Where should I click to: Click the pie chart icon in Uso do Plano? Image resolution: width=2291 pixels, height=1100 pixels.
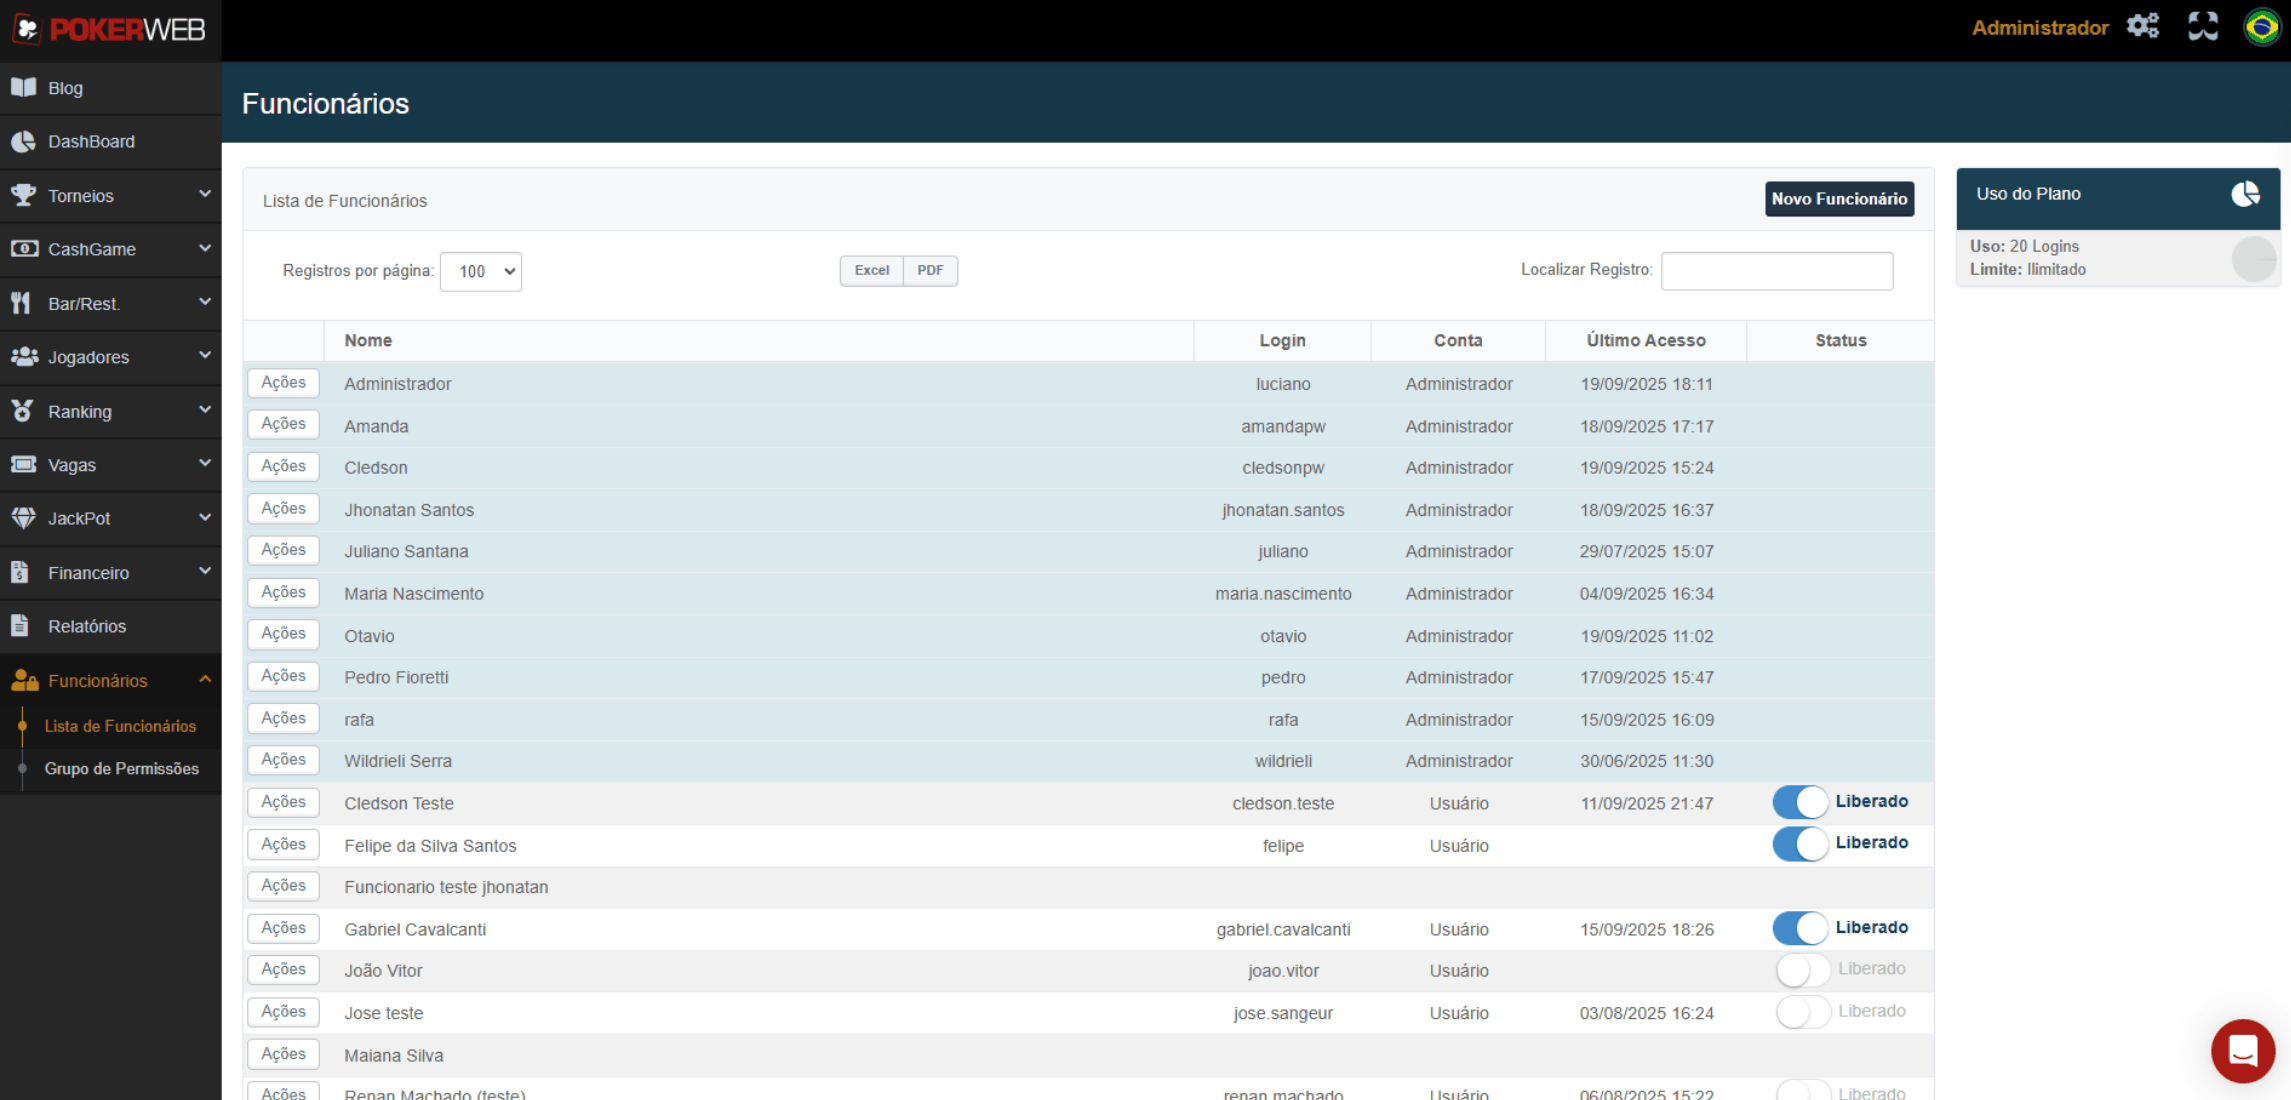pyautogui.click(x=2245, y=194)
